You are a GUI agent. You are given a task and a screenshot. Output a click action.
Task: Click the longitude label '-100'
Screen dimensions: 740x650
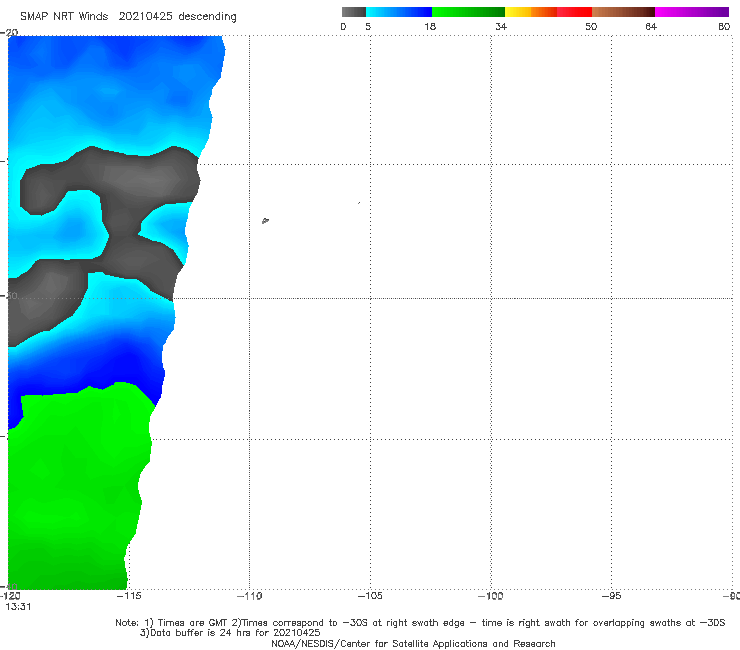(x=491, y=596)
